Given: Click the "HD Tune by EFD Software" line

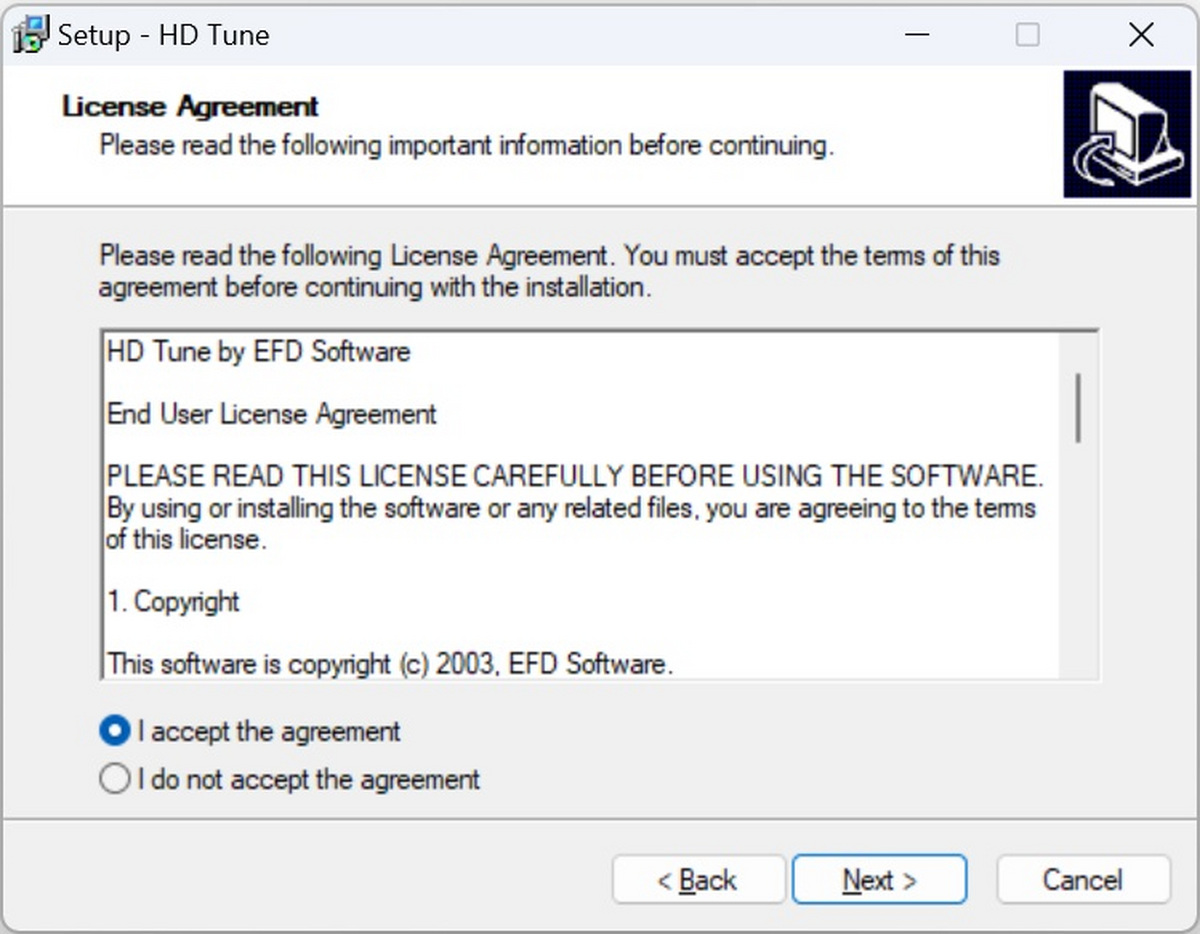Looking at the screenshot, I should pos(258,352).
